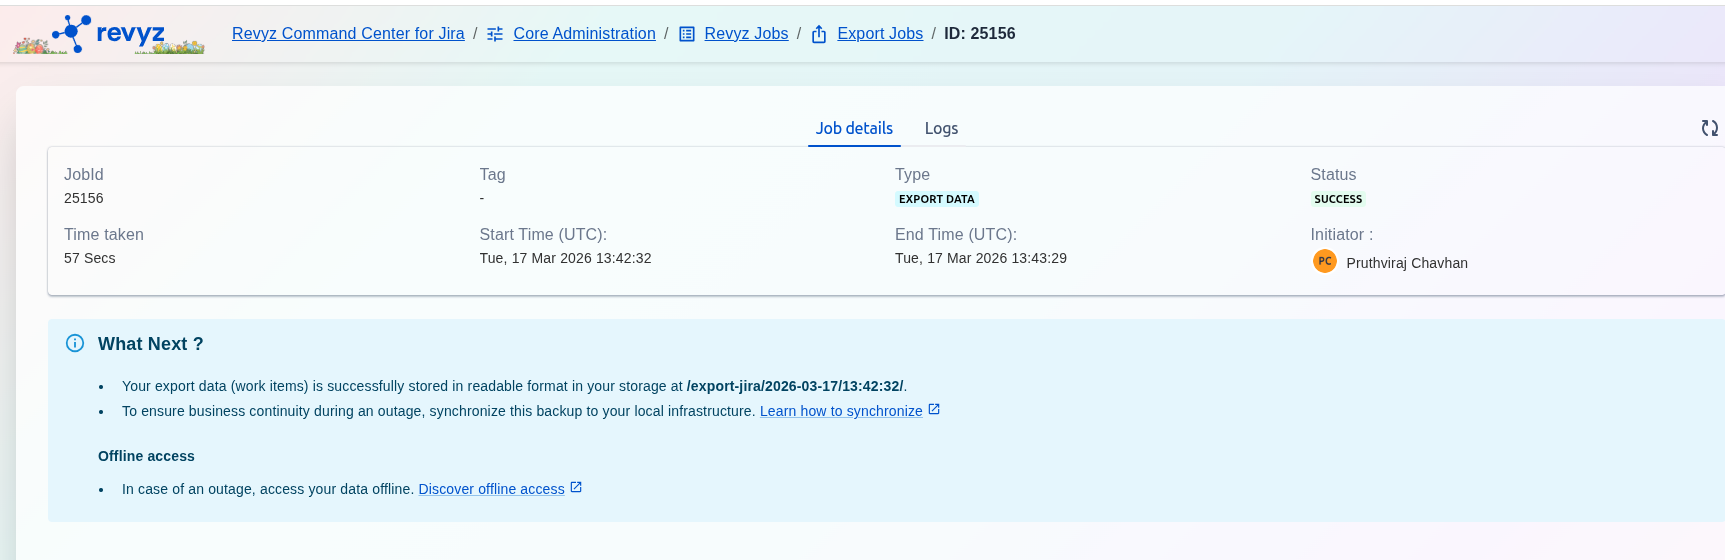Click the Export Jobs share icon
Screen dimensions: 1725x560
coord(819,34)
